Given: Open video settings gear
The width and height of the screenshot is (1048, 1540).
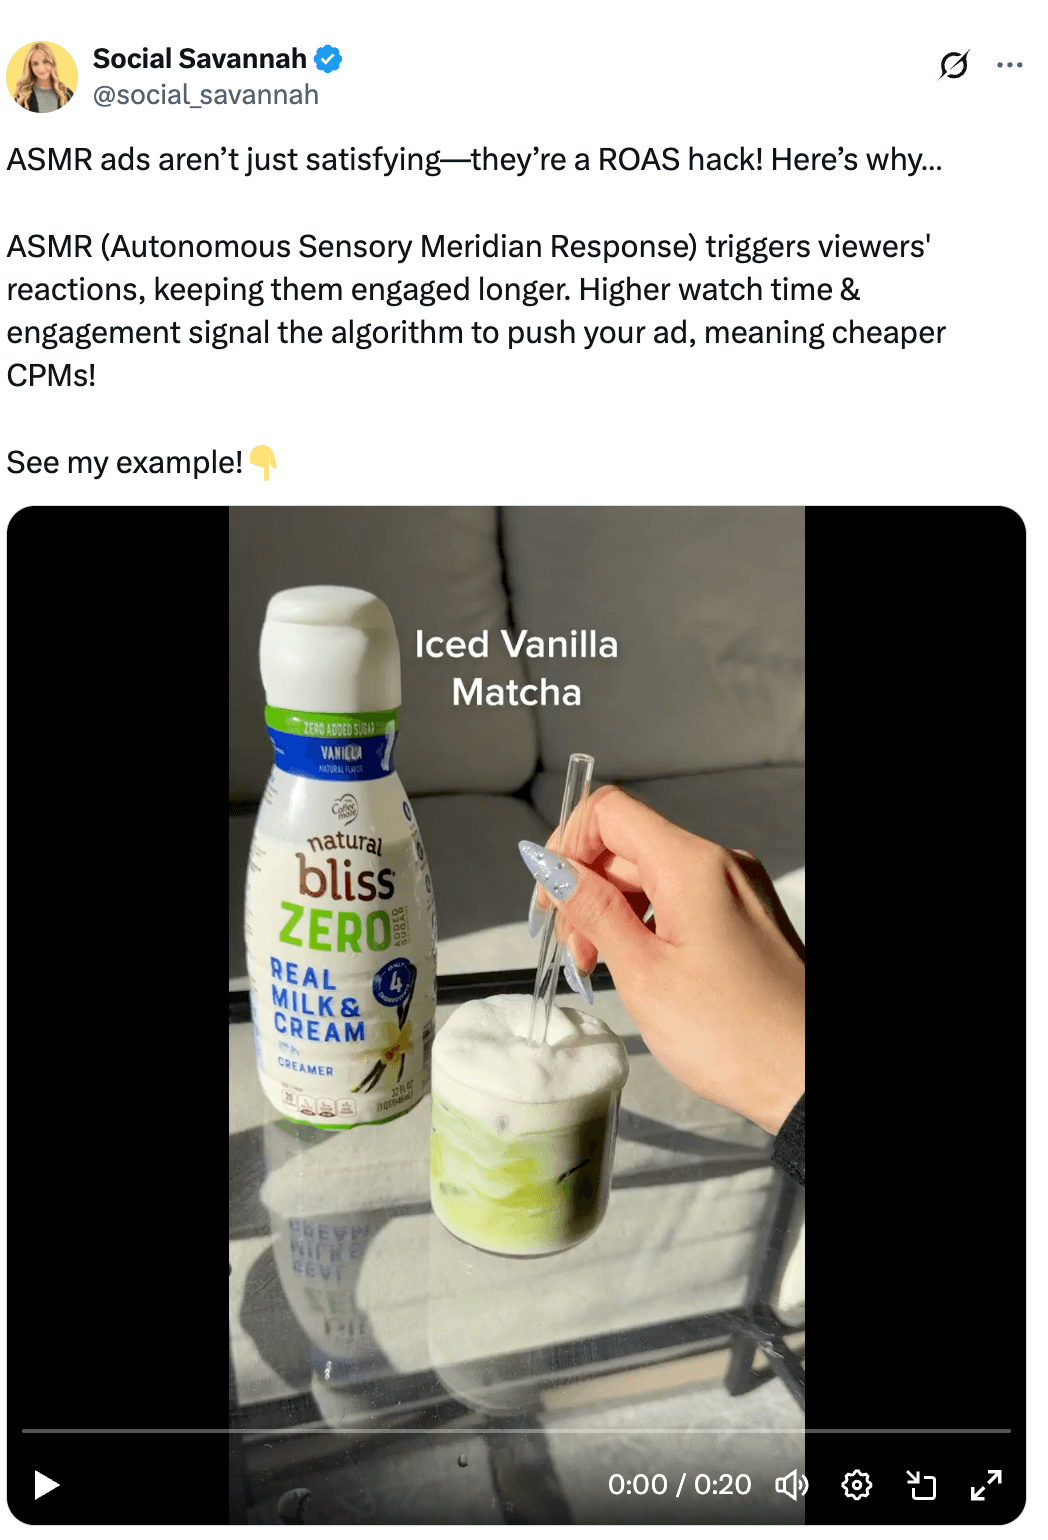Looking at the screenshot, I should tap(857, 1485).
